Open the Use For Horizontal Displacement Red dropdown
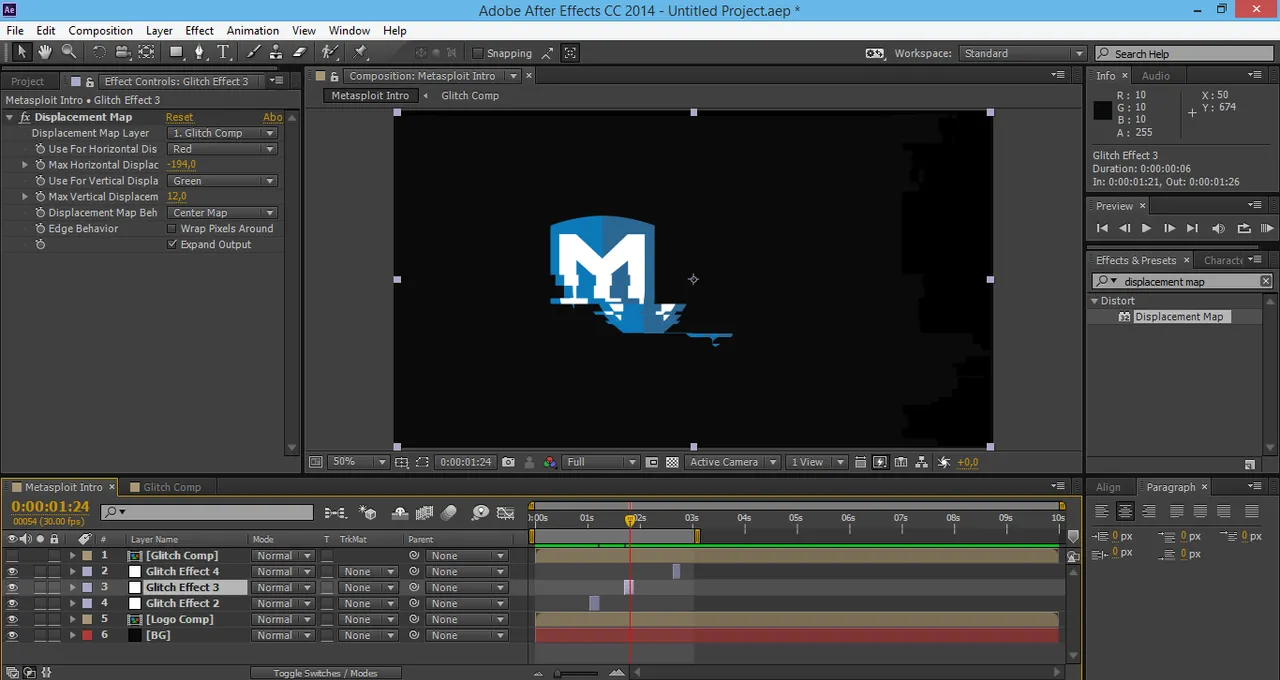Viewport: 1280px width, 680px height. point(222,149)
